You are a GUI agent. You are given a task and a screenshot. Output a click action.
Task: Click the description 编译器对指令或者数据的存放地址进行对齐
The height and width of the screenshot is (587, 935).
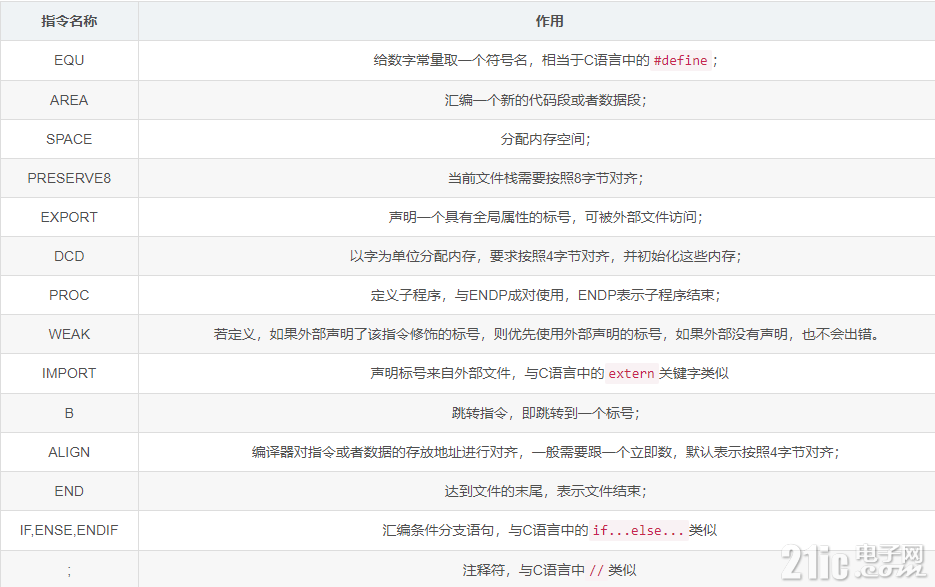click(545, 452)
